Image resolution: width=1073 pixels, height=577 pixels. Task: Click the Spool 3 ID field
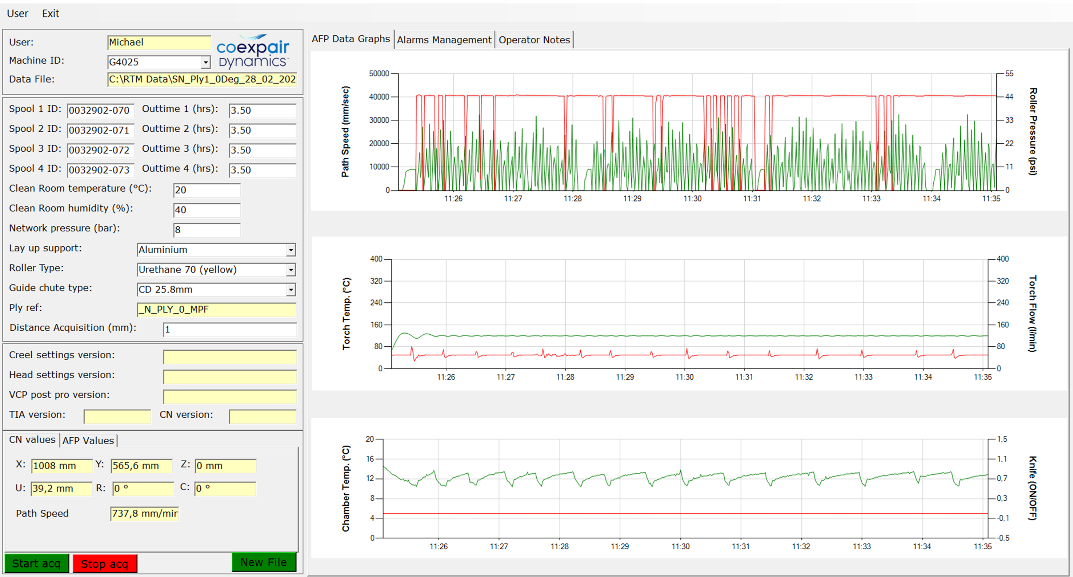click(100, 150)
